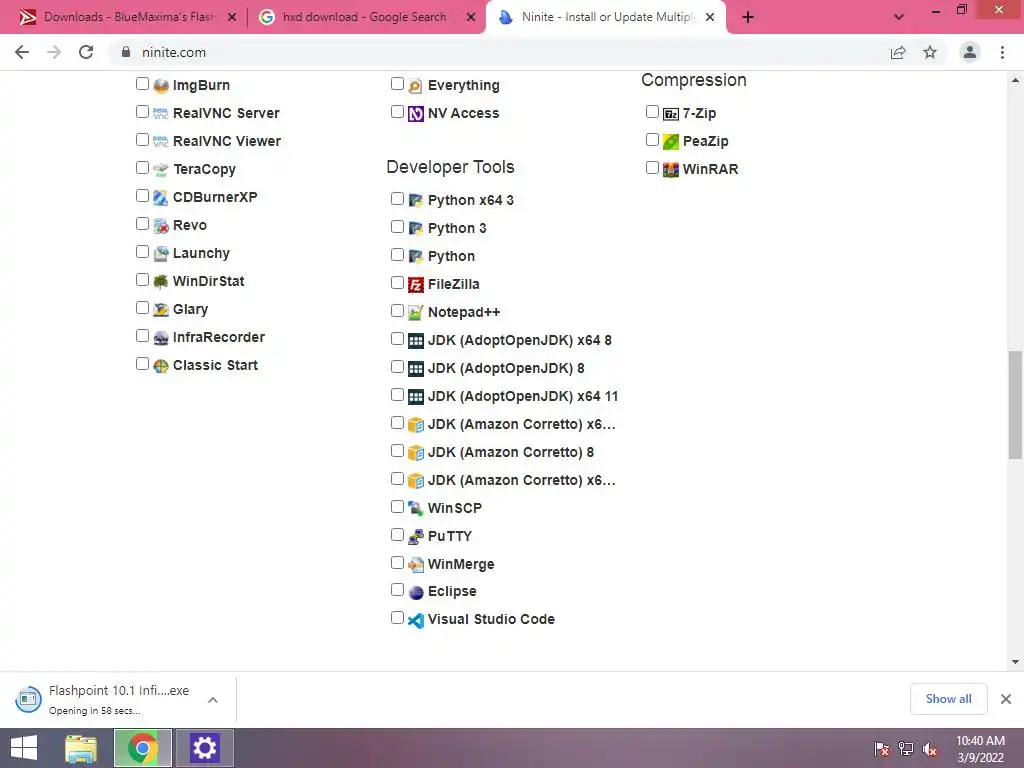Image resolution: width=1024 pixels, height=768 pixels.
Task: Click the Python x64 3 icon
Action: pos(416,200)
